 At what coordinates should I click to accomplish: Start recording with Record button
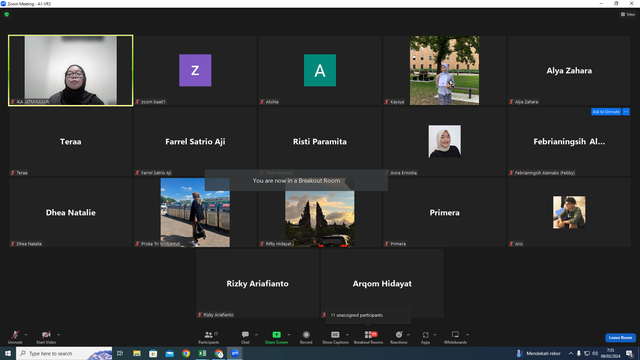(306, 337)
